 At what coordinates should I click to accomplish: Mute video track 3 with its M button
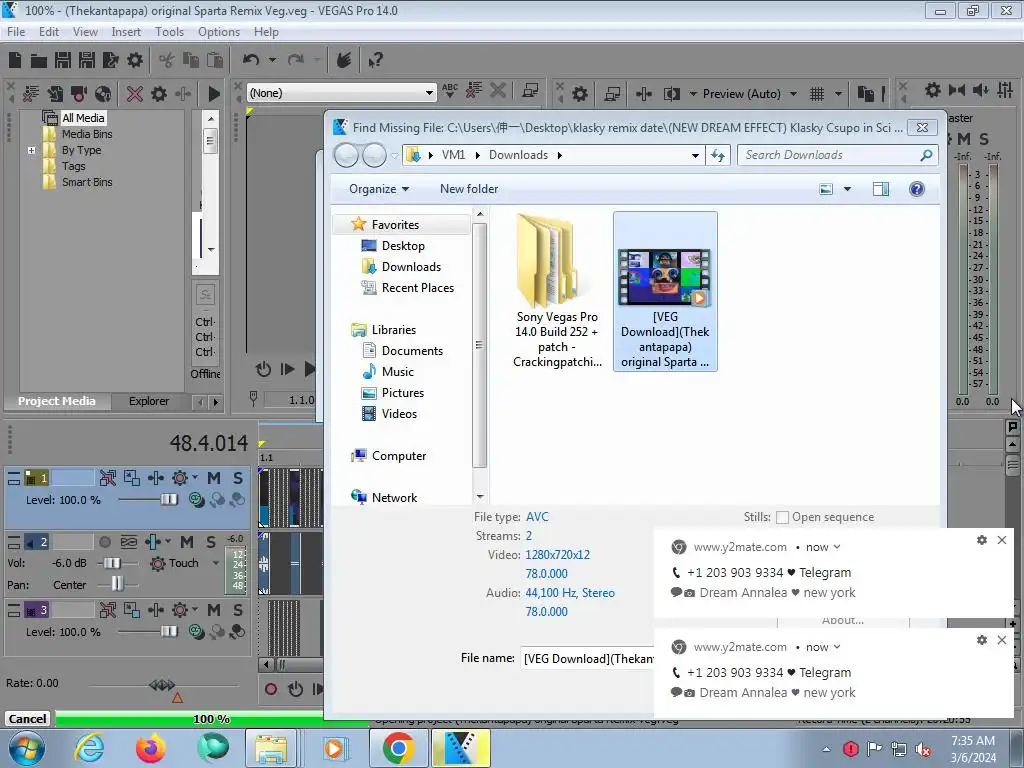(x=214, y=610)
